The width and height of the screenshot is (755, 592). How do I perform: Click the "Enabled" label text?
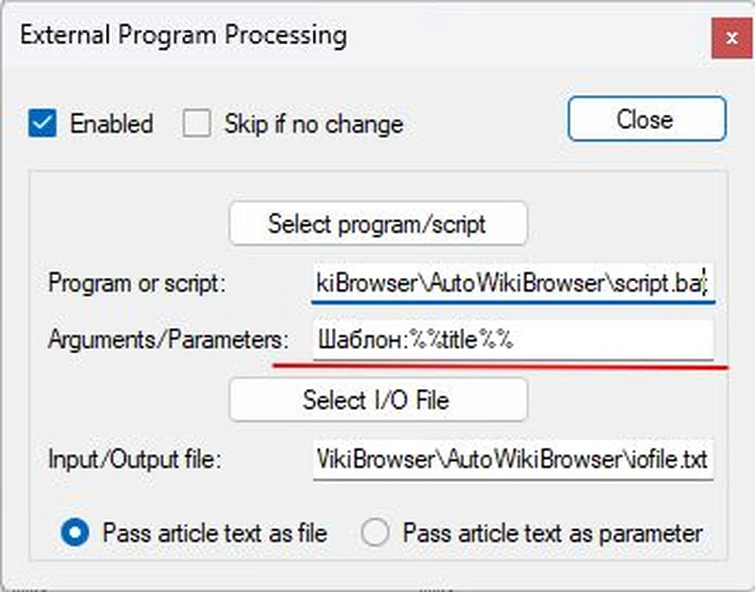(x=111, y=124)
